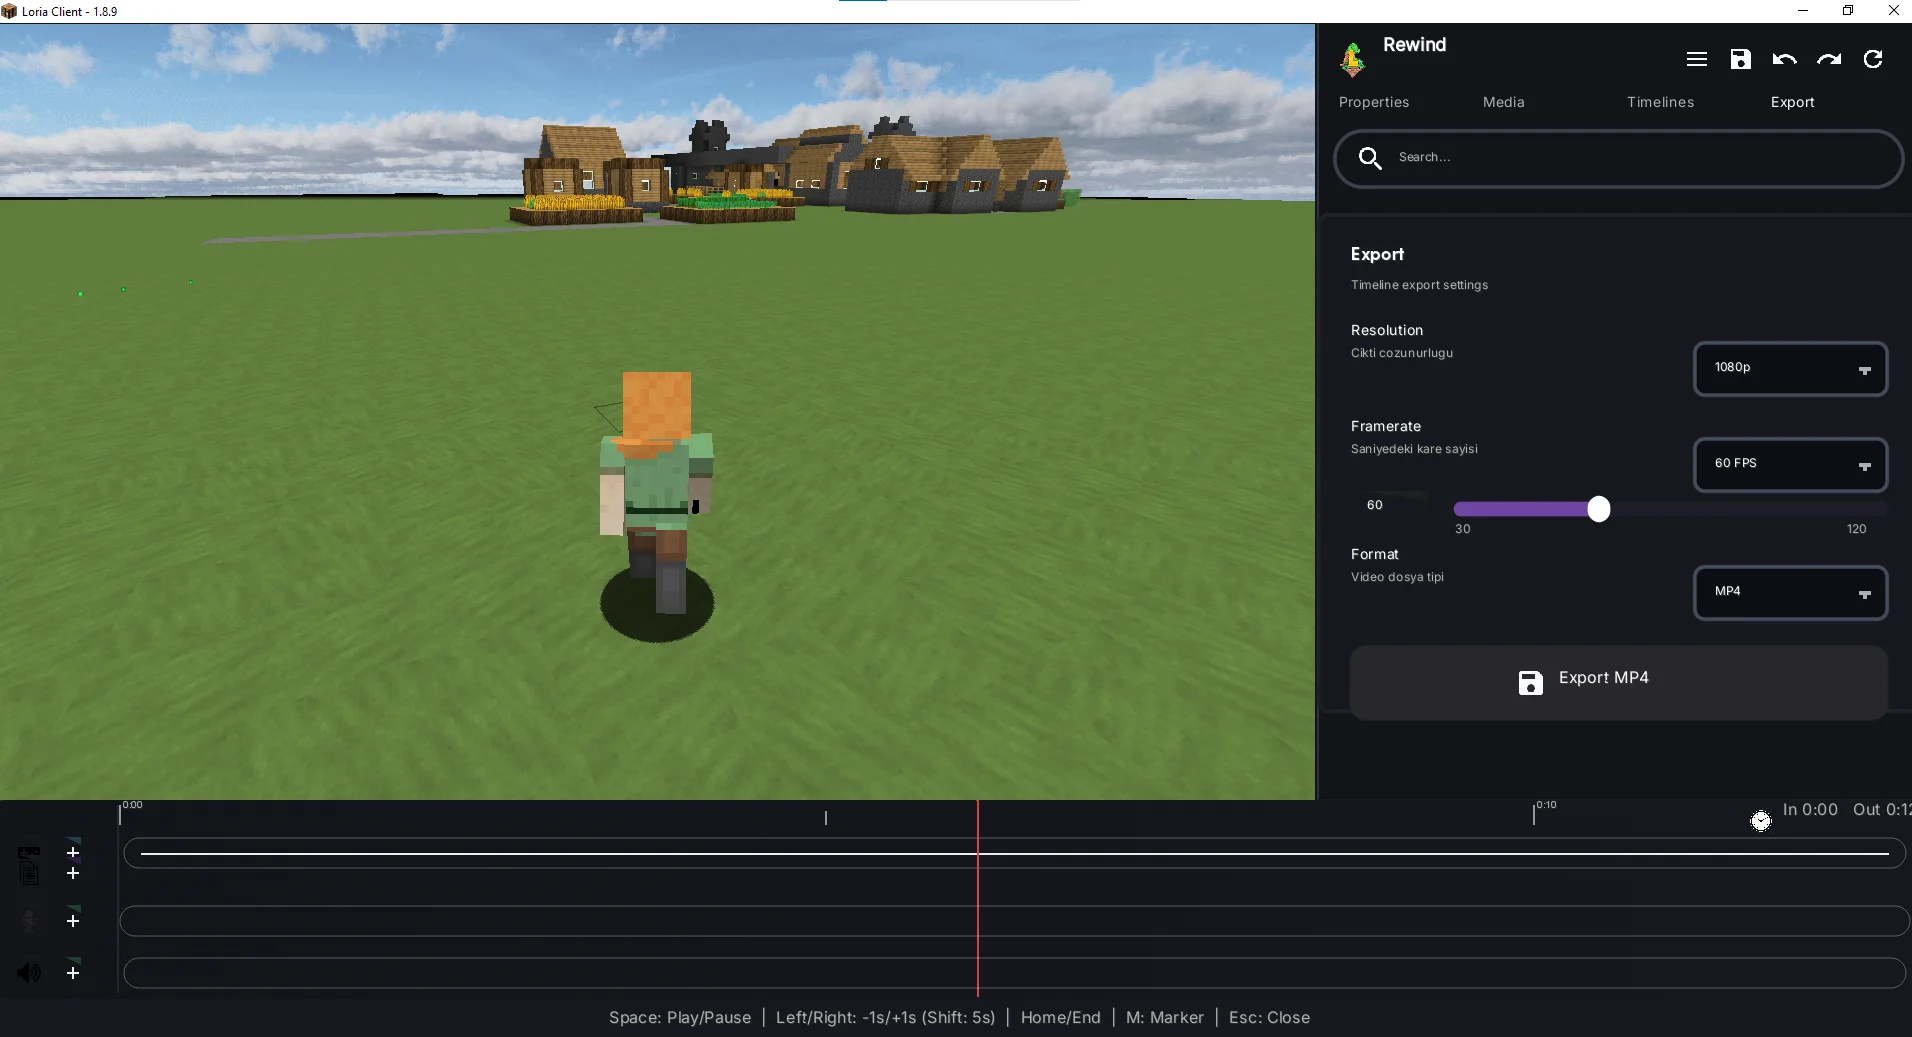This screenshot has height=1037, width=1912.
Task: Add item to the microphone track with plus
Action: [x=73, y=920]
